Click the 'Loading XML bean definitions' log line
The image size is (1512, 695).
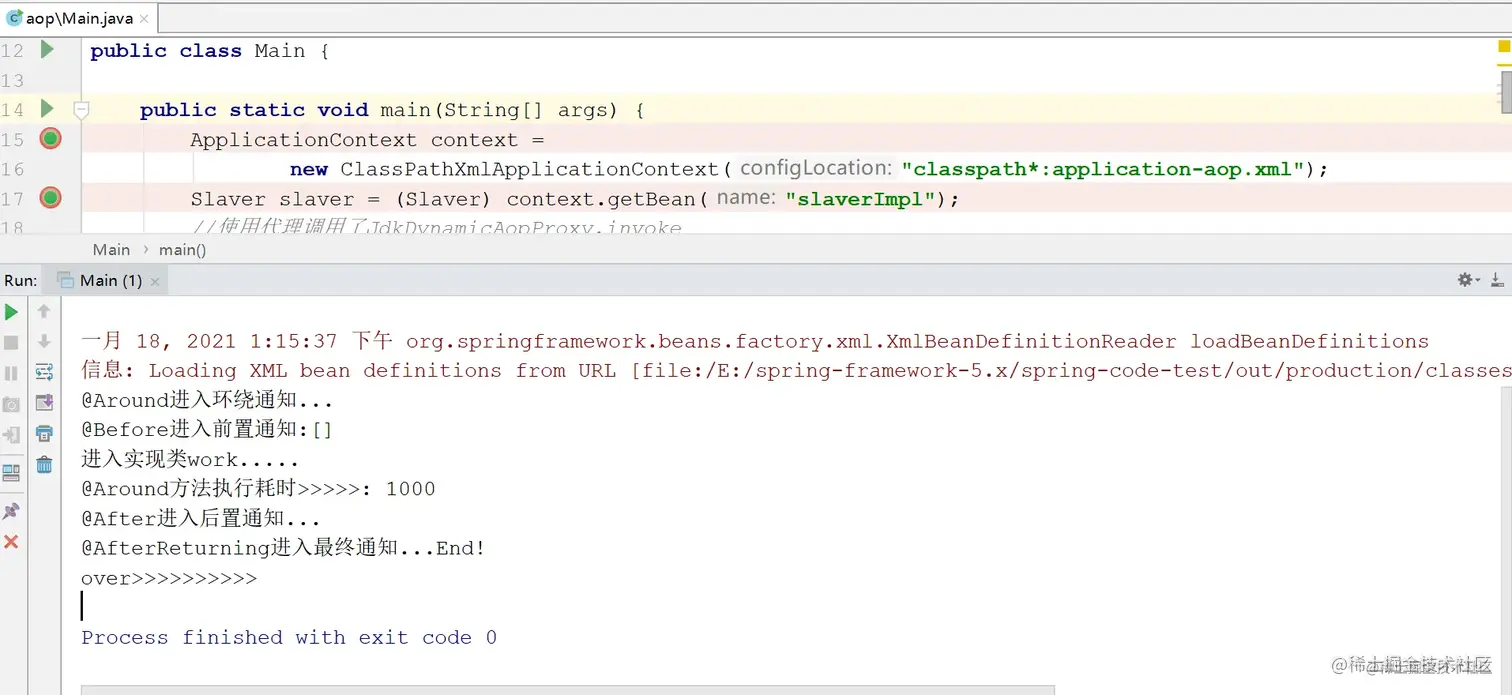[x=796, y=371]
